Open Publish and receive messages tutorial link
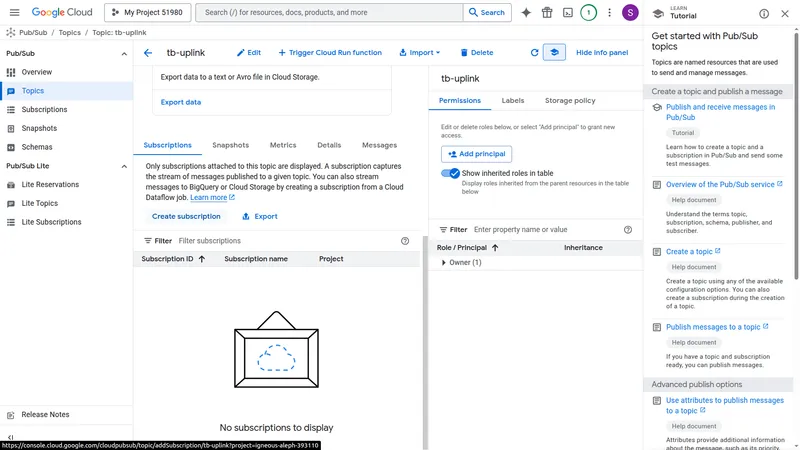Screen dimensions: 800x450 (720, 112)
